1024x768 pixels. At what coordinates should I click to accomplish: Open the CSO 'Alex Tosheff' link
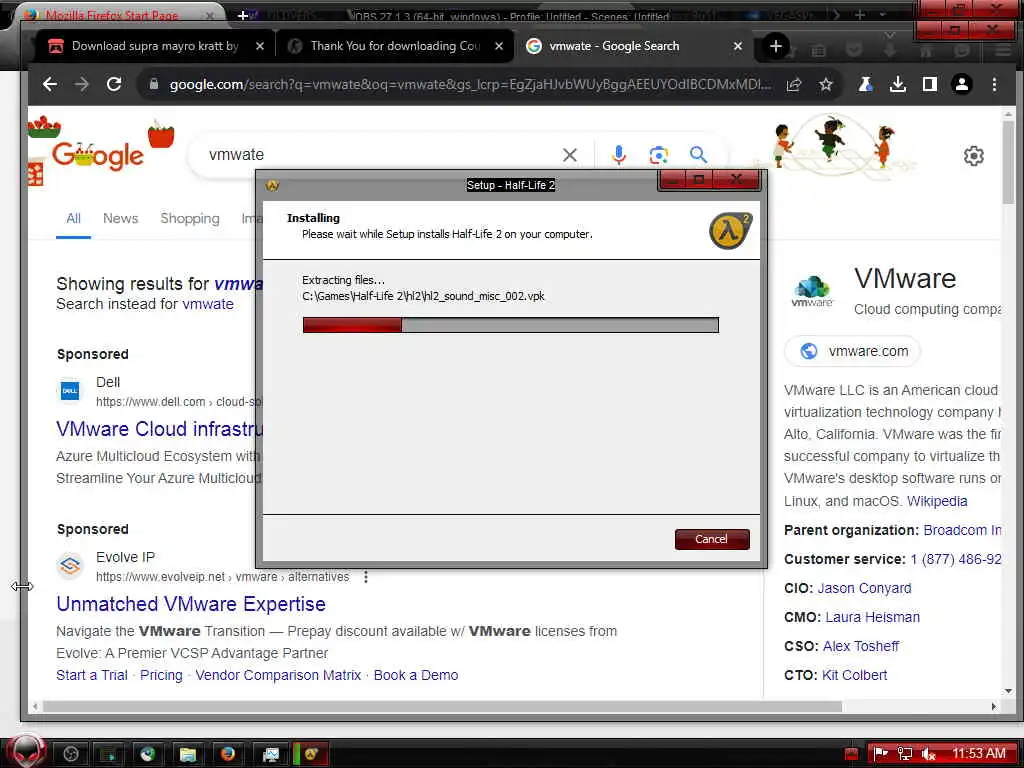[x=861, y=646]
